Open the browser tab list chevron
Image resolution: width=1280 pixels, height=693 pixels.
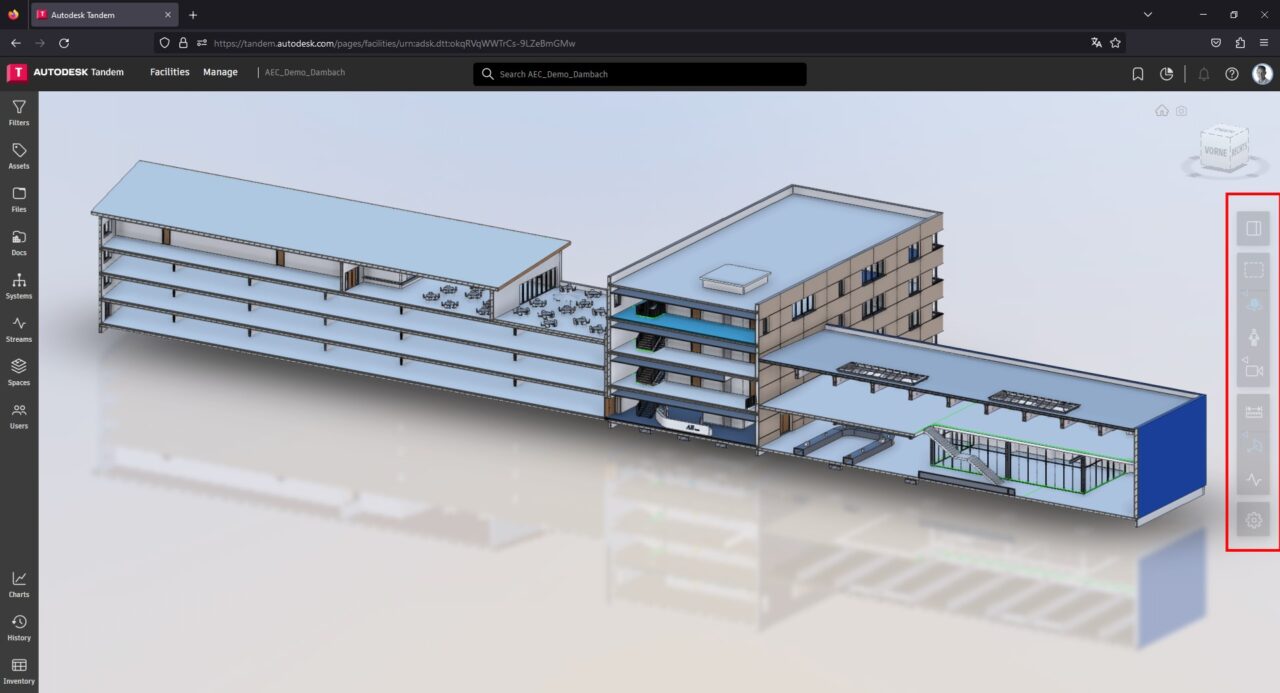point(1148,14)
